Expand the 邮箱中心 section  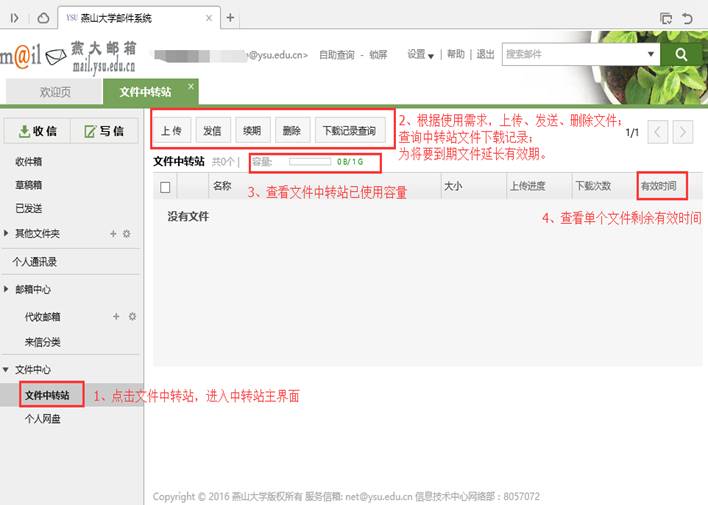pos(7,289)
